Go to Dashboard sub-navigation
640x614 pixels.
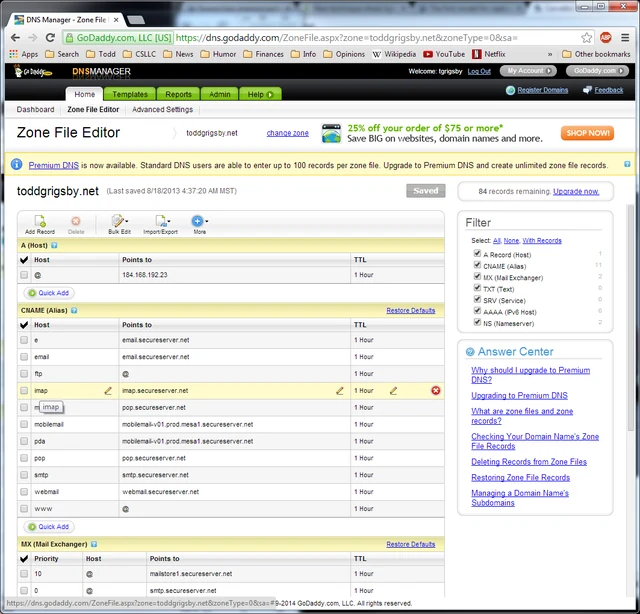pos(35,109)
